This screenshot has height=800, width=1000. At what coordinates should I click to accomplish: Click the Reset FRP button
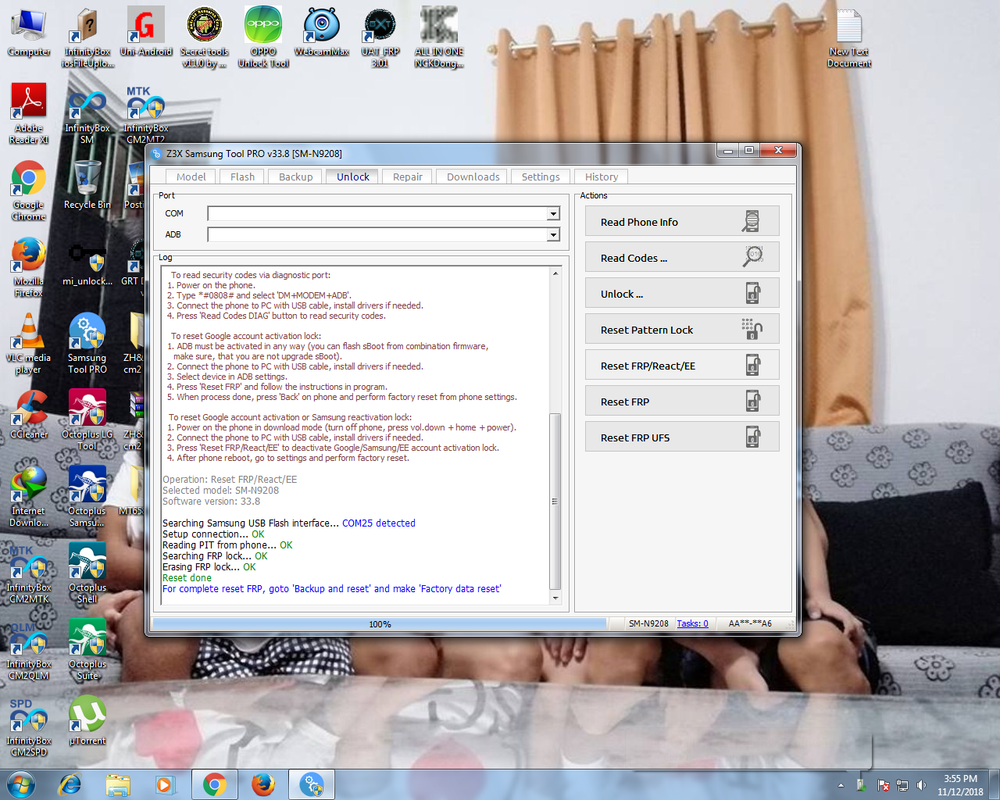coord(682,401)
